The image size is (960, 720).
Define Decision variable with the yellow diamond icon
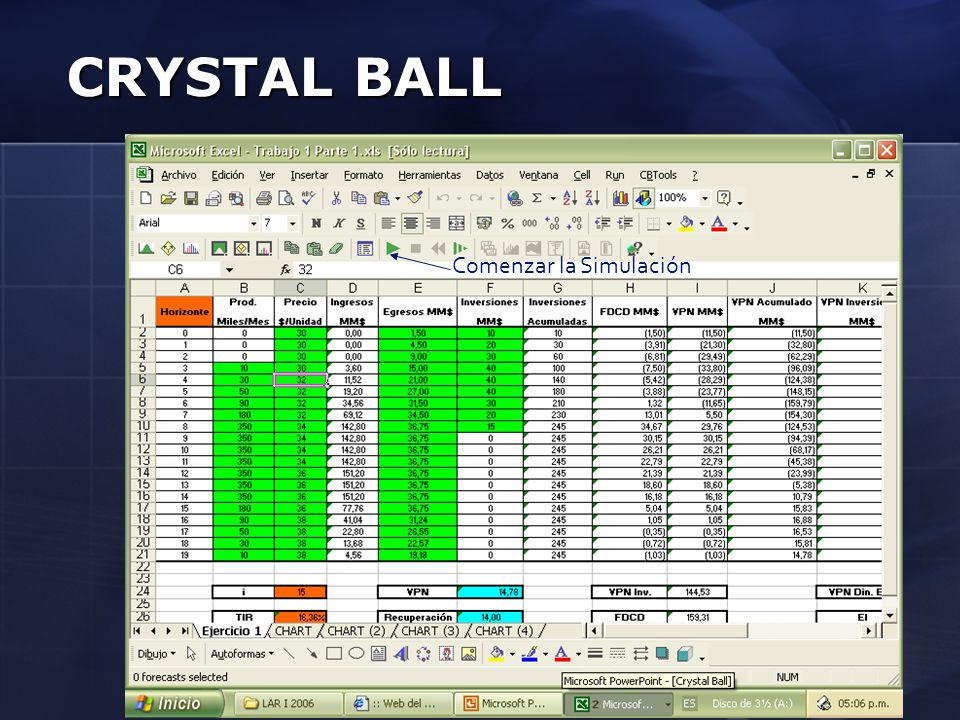pyautogui.click(x=168, y=249)
